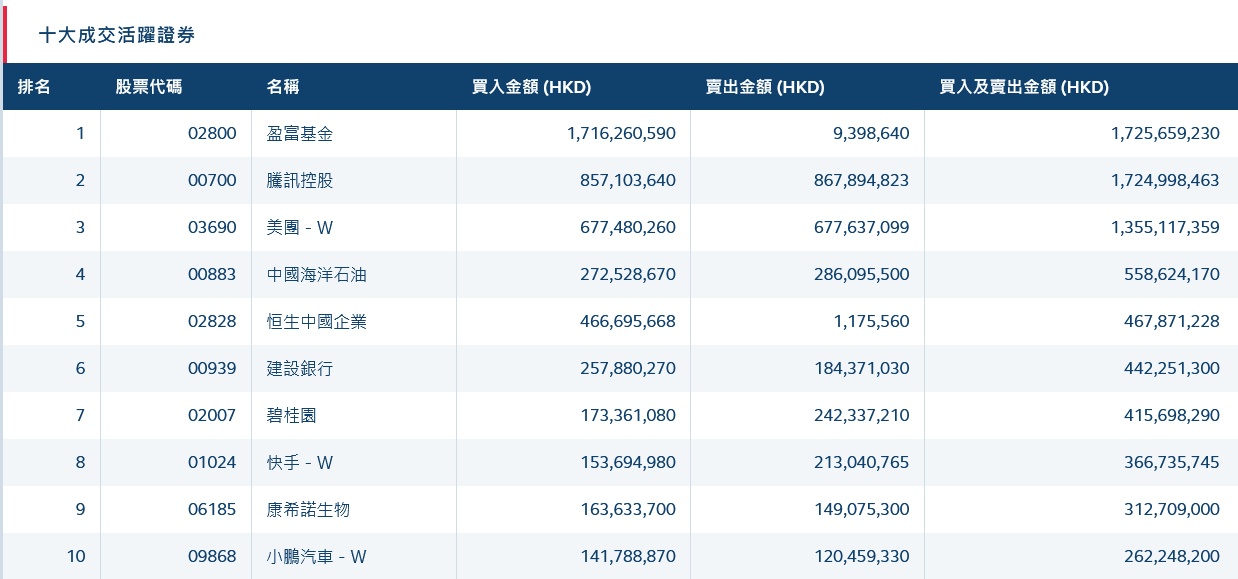Select the name 碧桂園
Screen dimensions: 1238x579
coord(292,415)
